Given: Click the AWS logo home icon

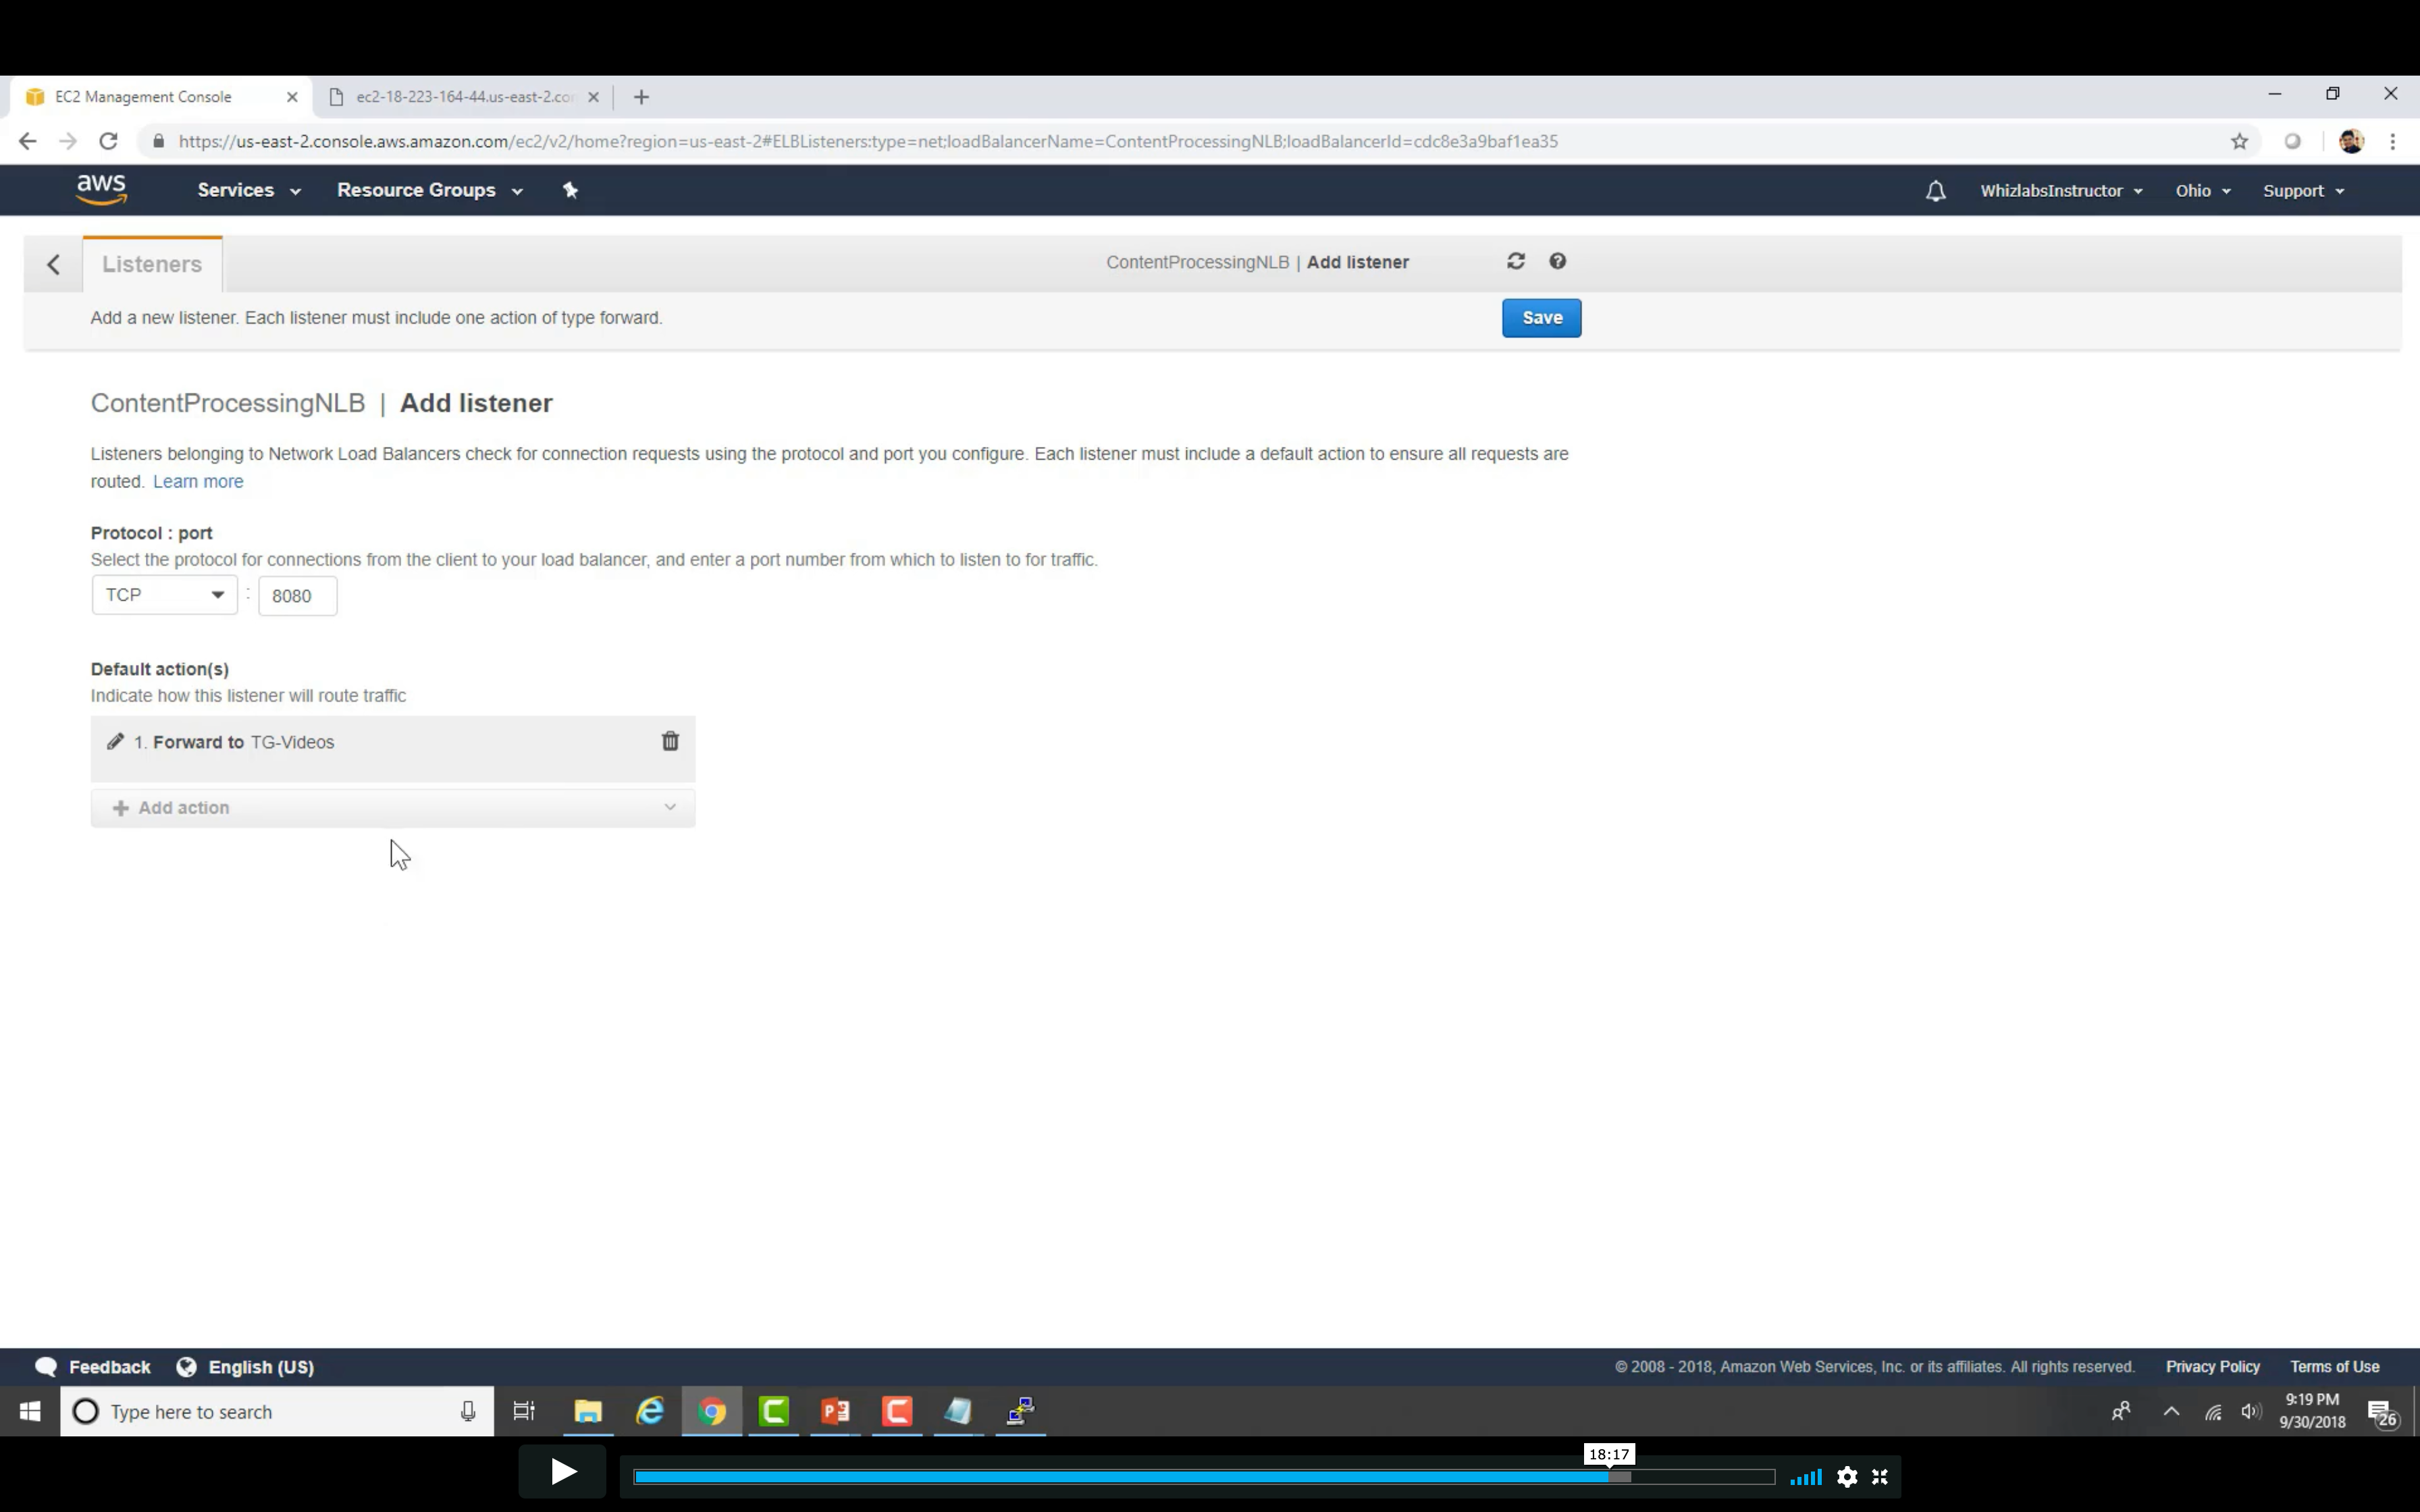Looking at the screenshot, I should coord(101,189).
